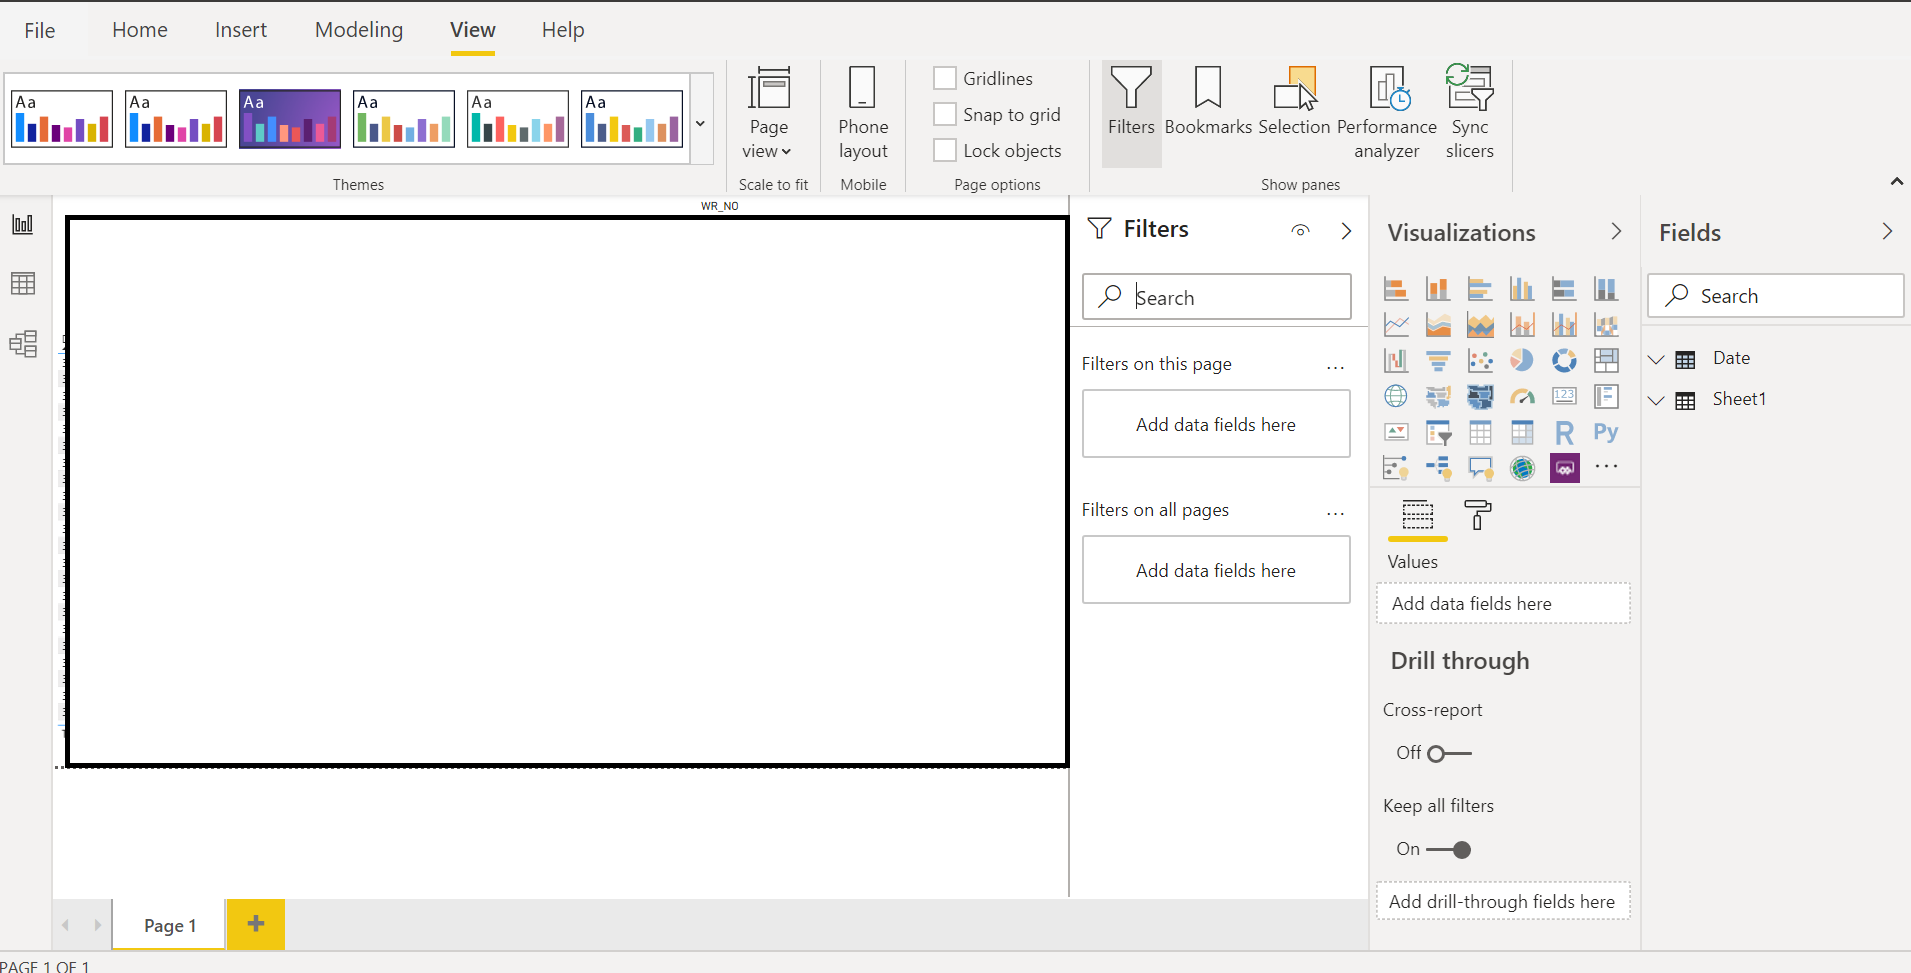Pick the line chart visualization
Viewport: 1911px width, 973px height.
1396,325
